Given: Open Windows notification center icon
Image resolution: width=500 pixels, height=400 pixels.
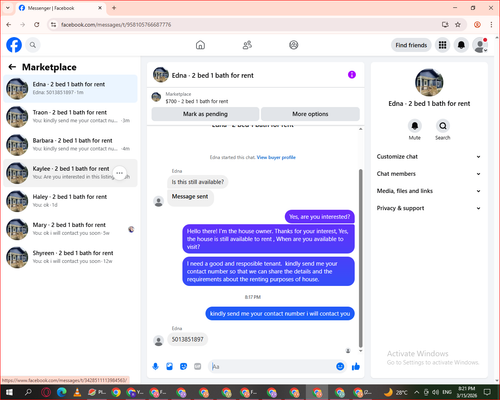Looking at the screenshot, I should [487, 392].
